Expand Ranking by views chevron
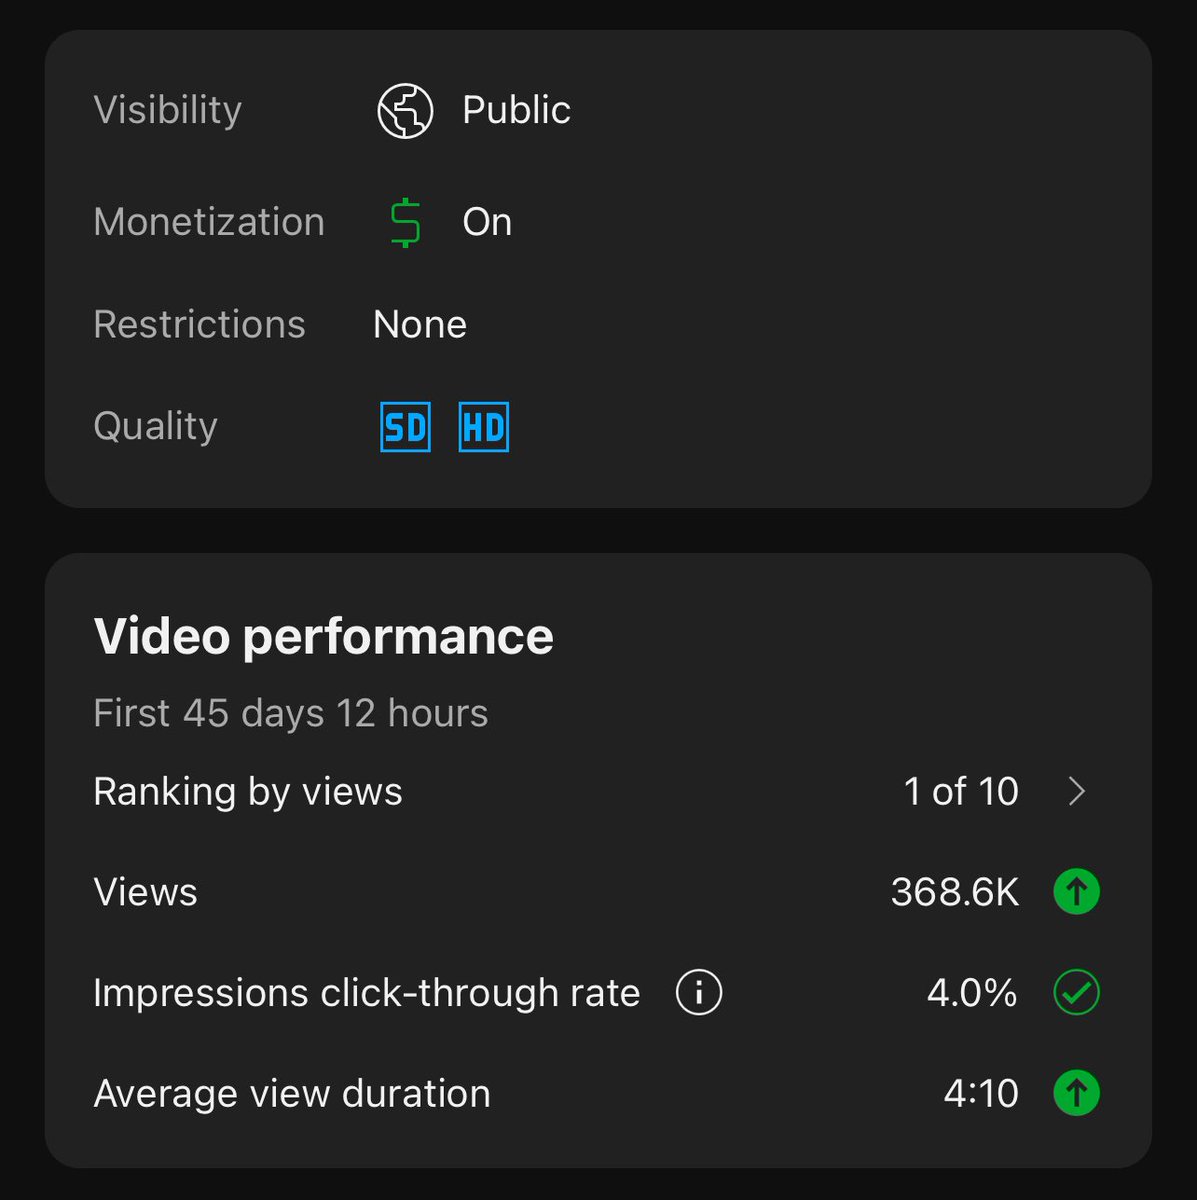 click(1077, 791)
